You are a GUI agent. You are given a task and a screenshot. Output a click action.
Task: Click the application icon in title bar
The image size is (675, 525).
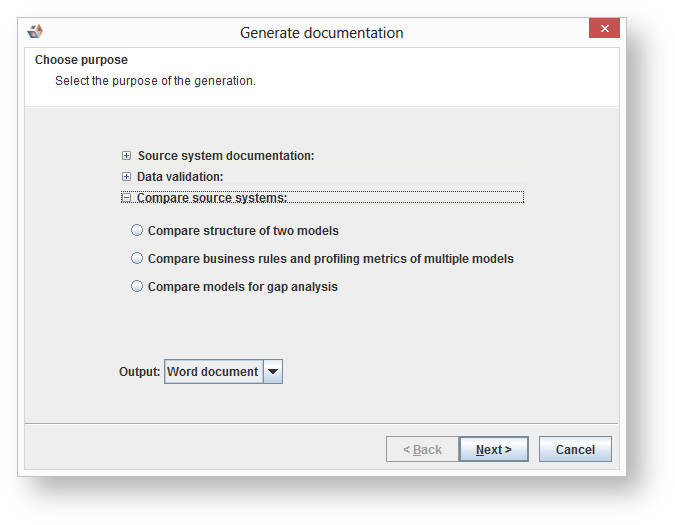35,32
